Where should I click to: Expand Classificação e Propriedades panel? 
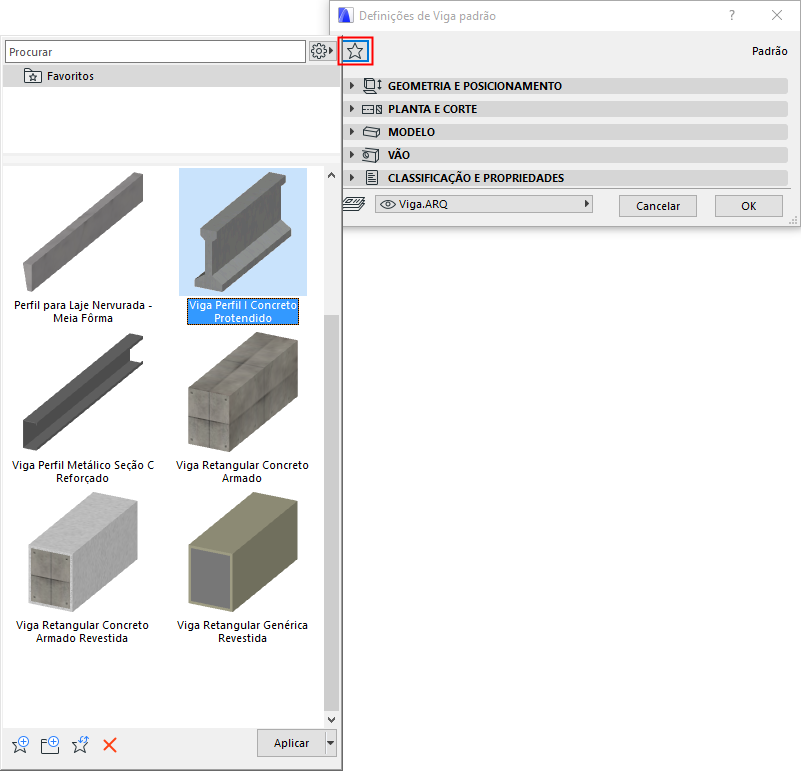(351, 177)
